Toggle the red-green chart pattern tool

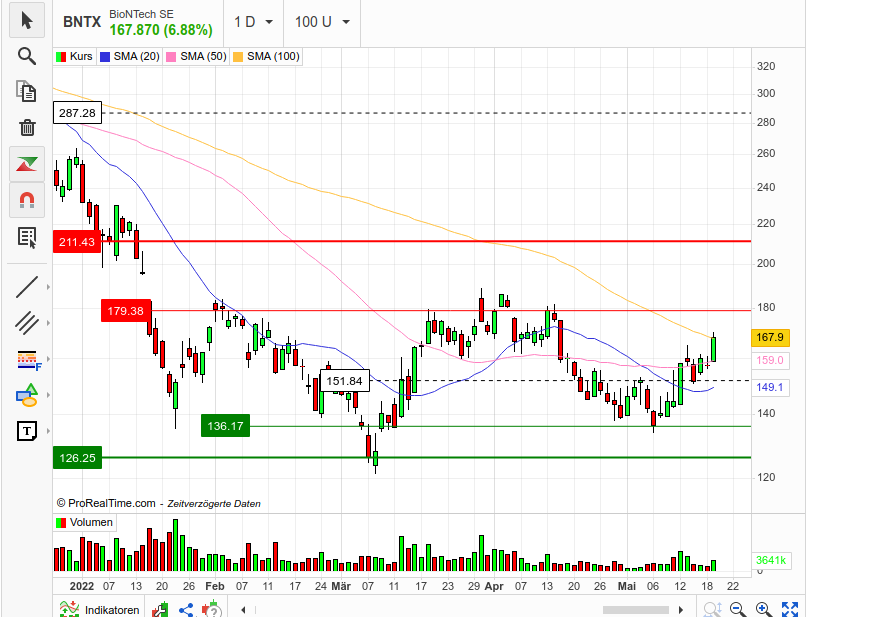click(x=27, y=164)
